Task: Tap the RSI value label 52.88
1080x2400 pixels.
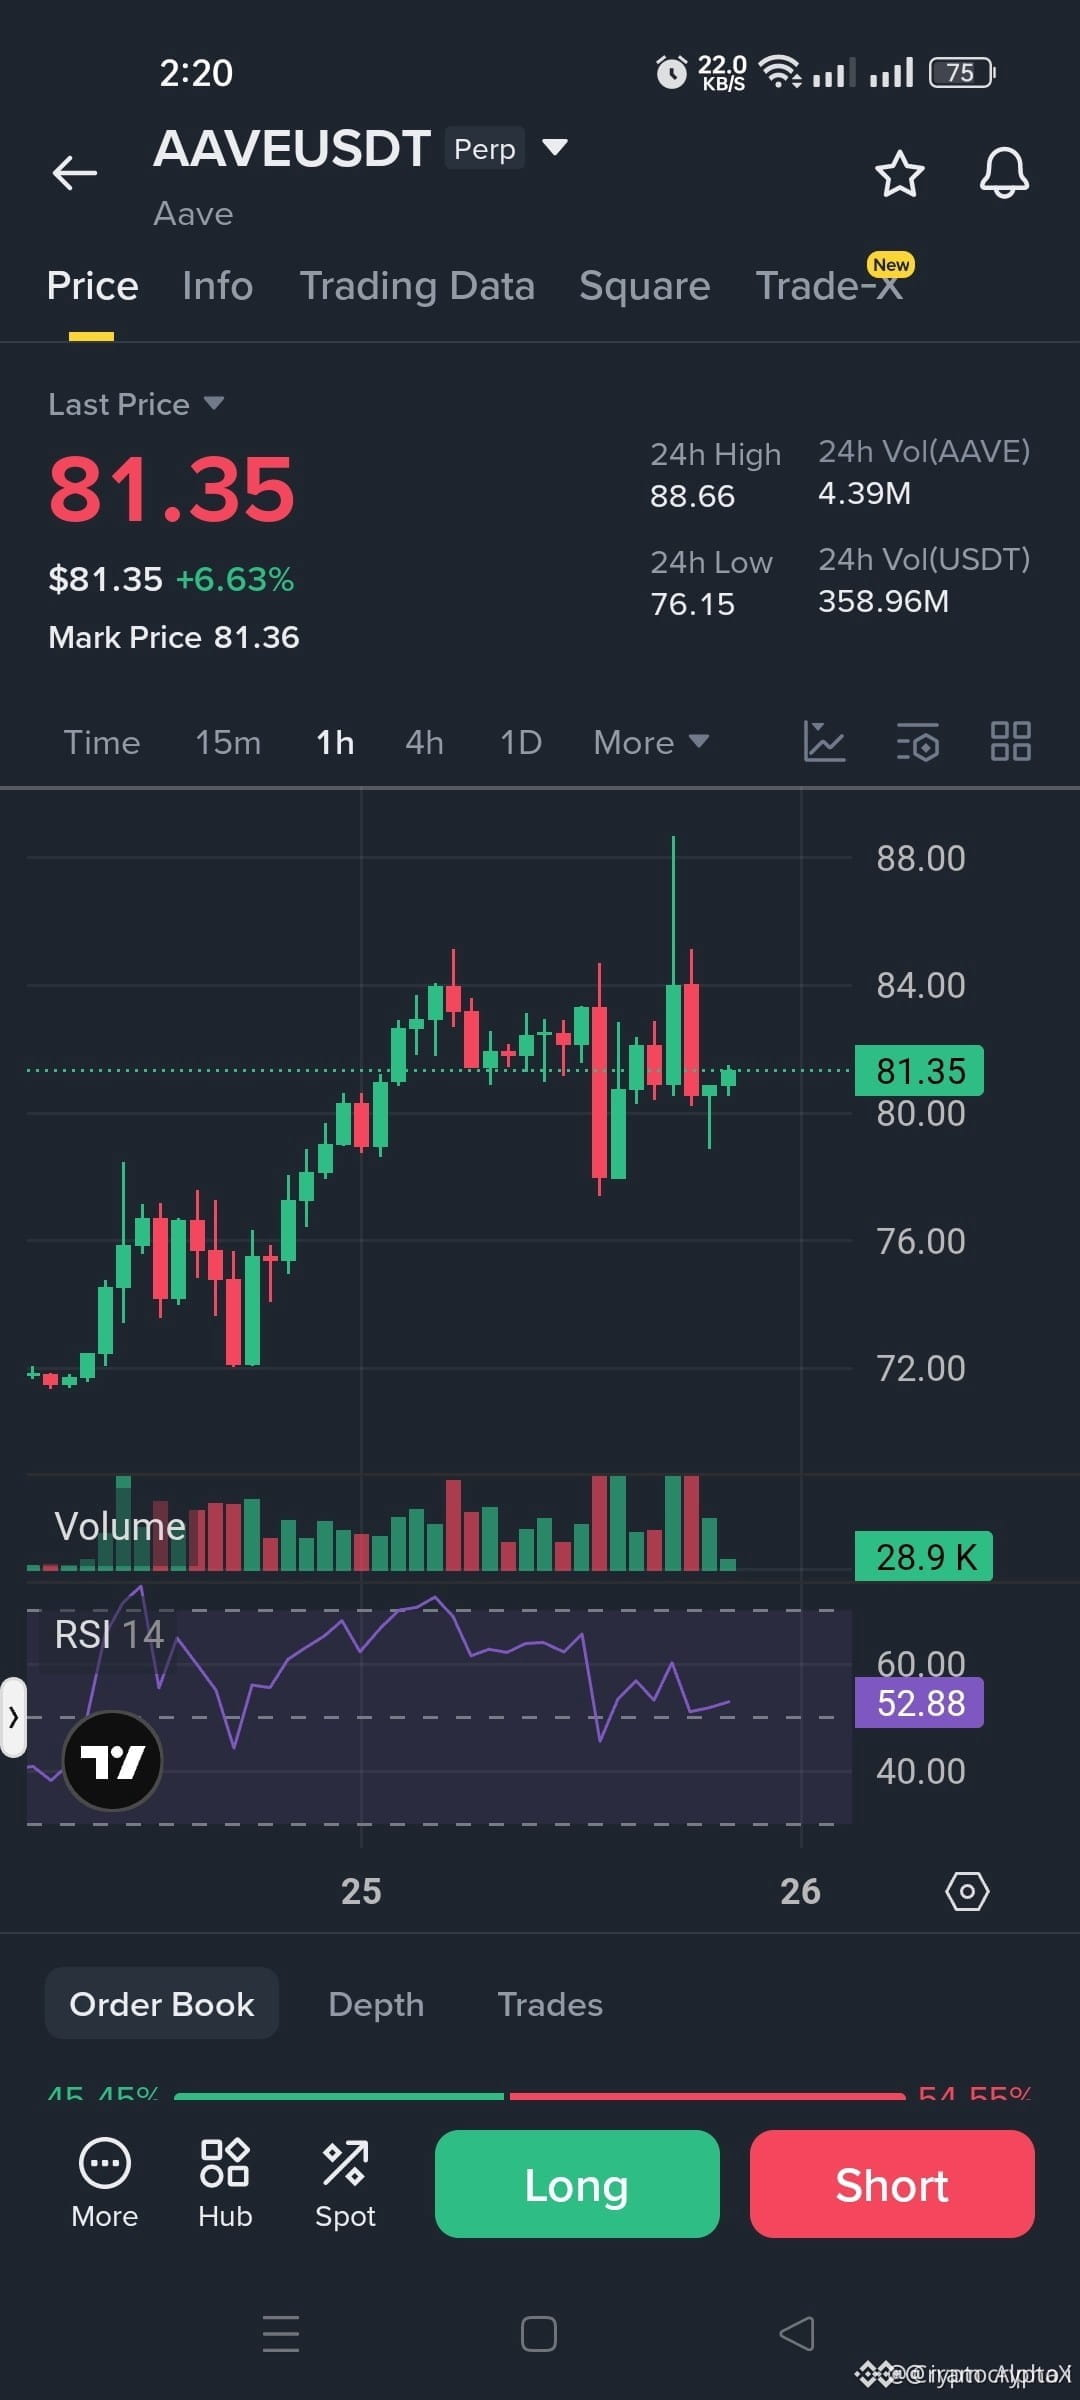Action: pos(919,1703)
